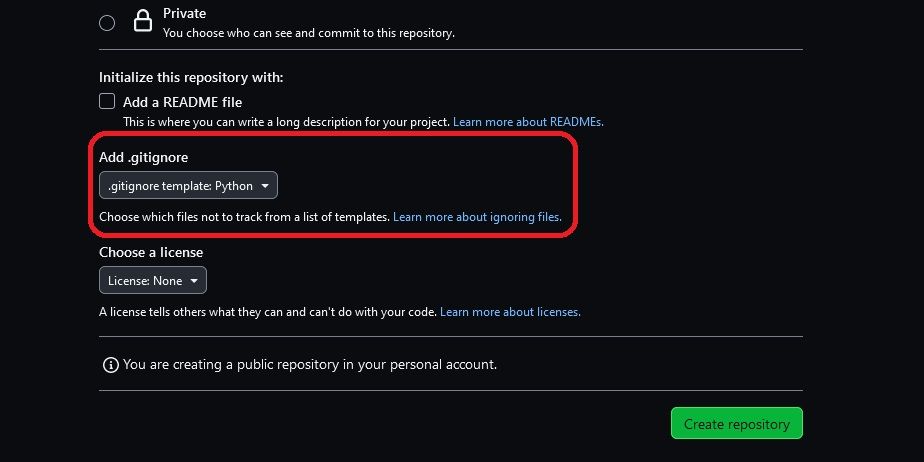Click the public repository notice text
The width and height of the screenshot is (924, 462).
pyautogui.click(x=310, y=365)
